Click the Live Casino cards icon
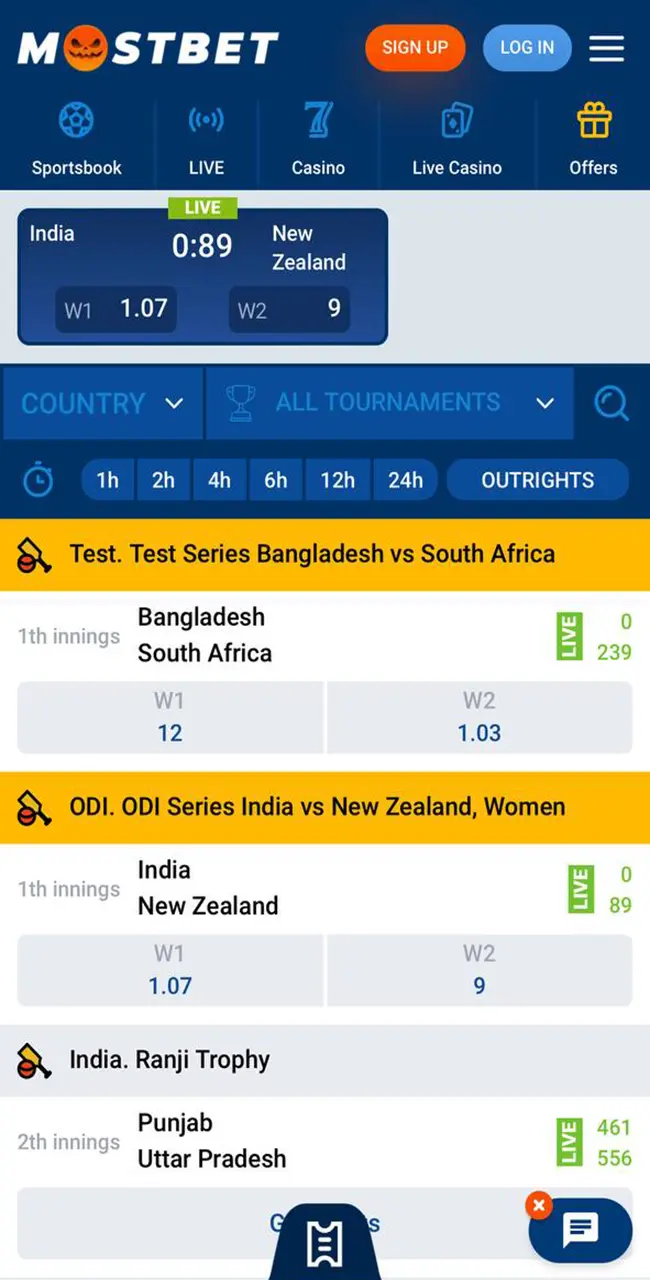This screenshot has width=650, height=1280. 456,118
